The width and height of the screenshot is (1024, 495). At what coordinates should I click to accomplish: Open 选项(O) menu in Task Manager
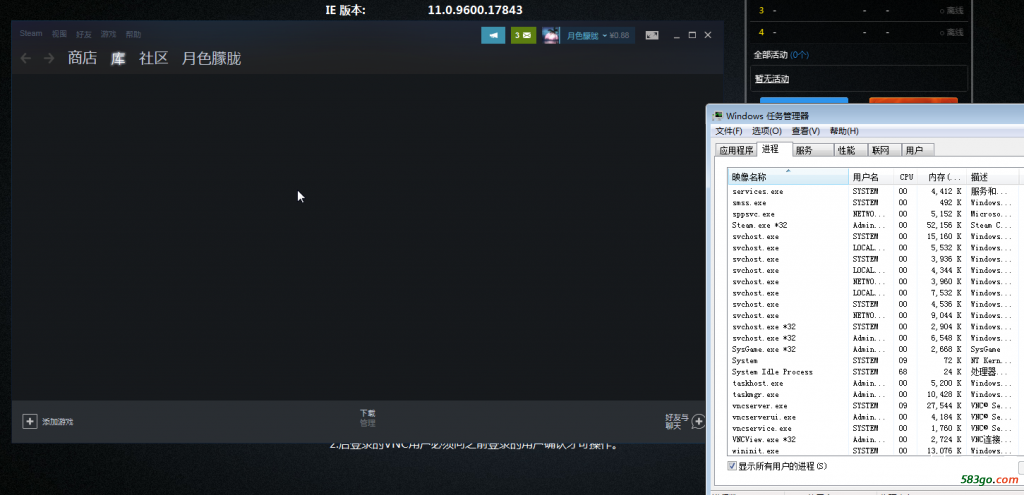[x=767, y=131]
